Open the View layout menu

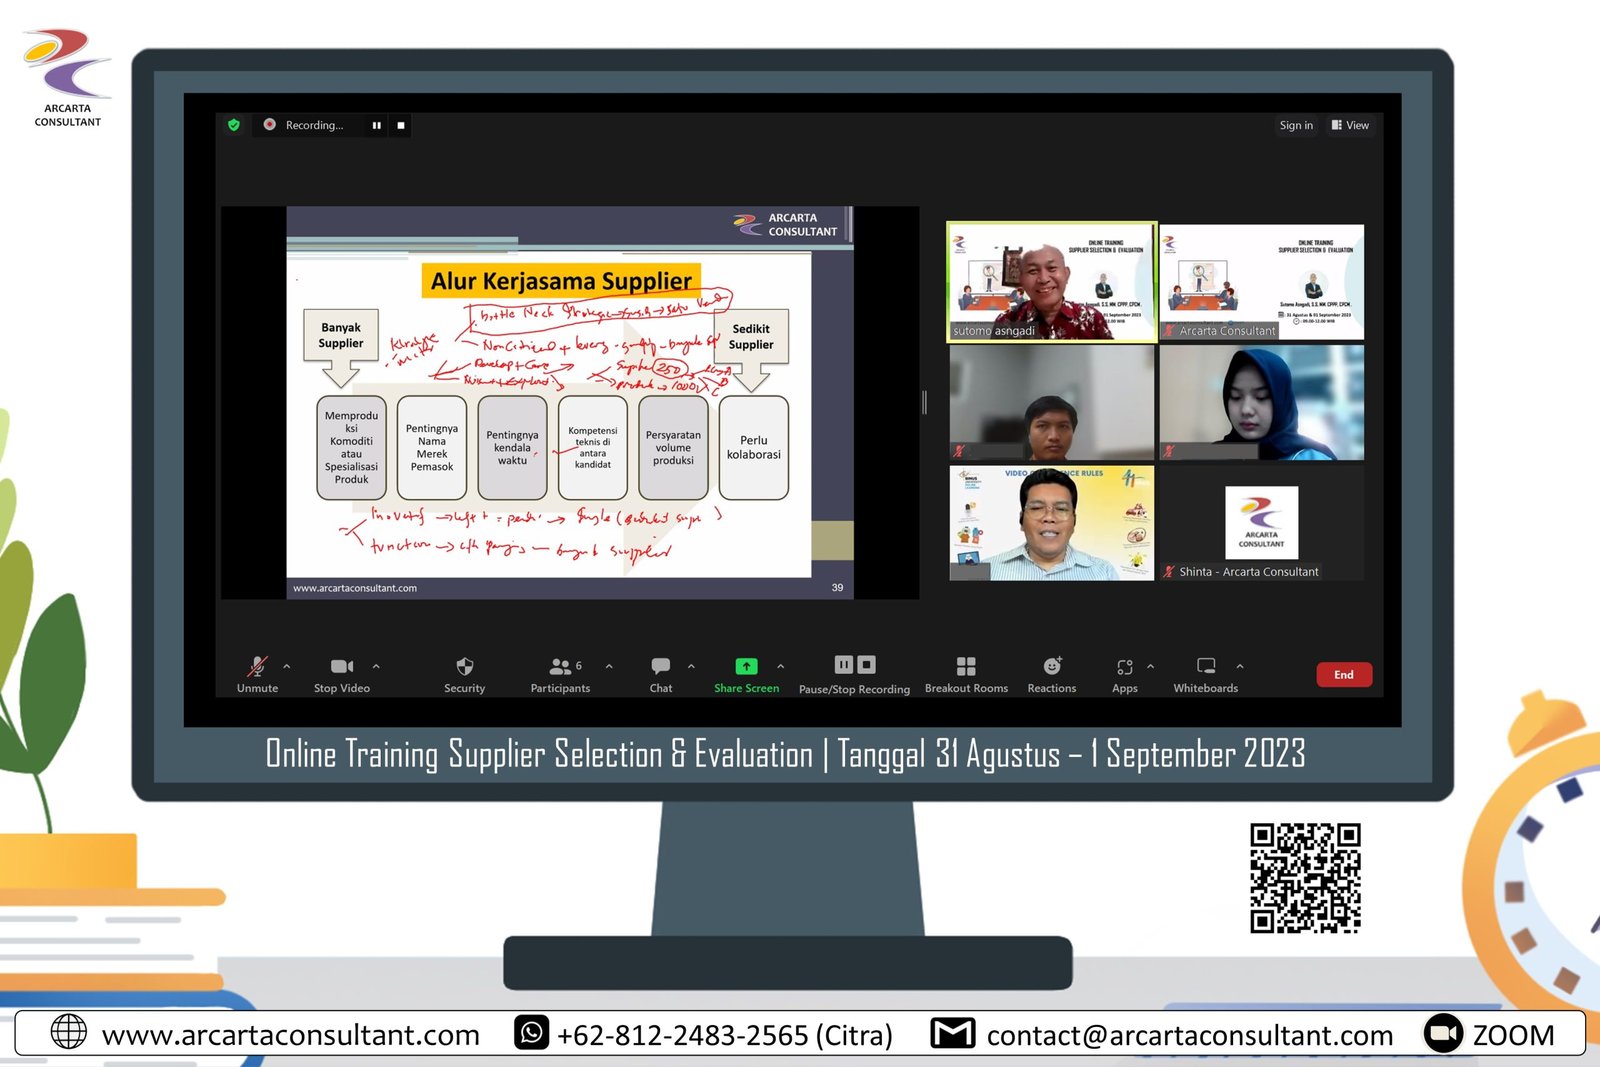1350,125
